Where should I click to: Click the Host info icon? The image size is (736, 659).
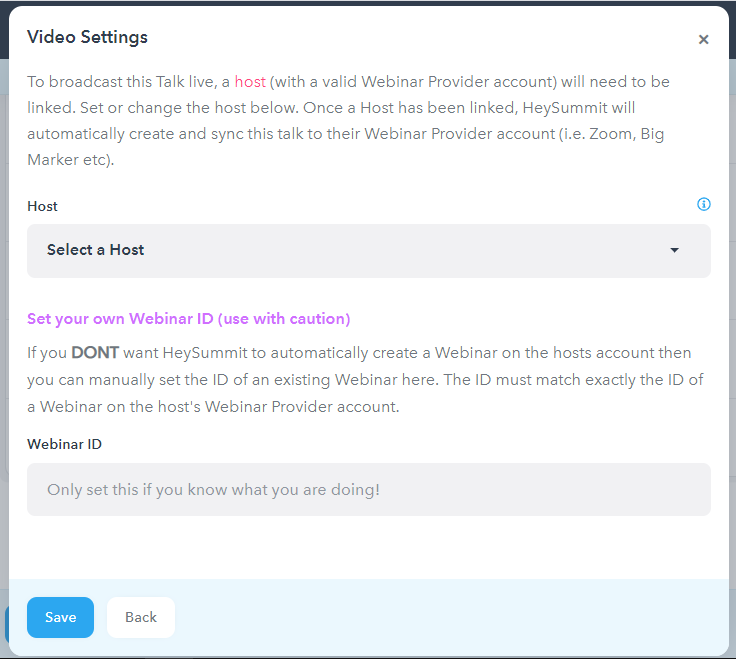point(703,204)
